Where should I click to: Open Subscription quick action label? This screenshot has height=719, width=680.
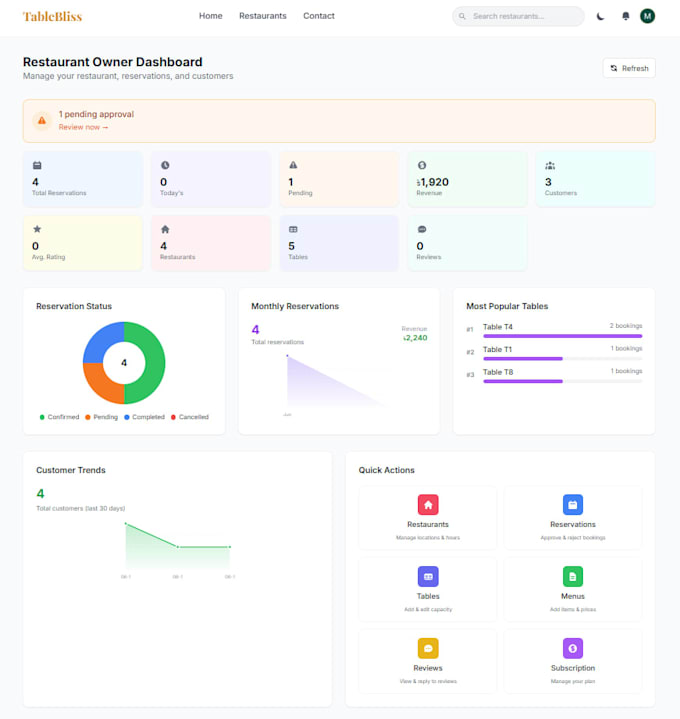pyautogui.click(x=573, y=668)
